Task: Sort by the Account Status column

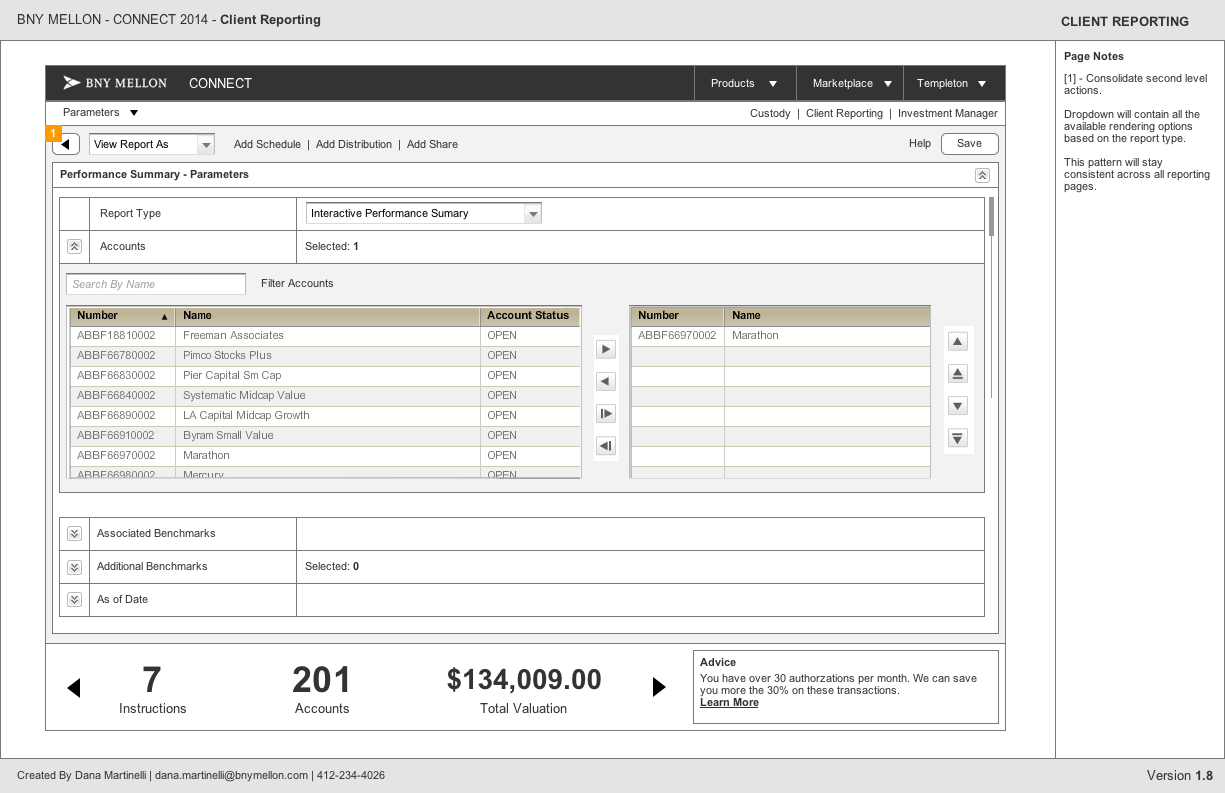Action: 530,315
